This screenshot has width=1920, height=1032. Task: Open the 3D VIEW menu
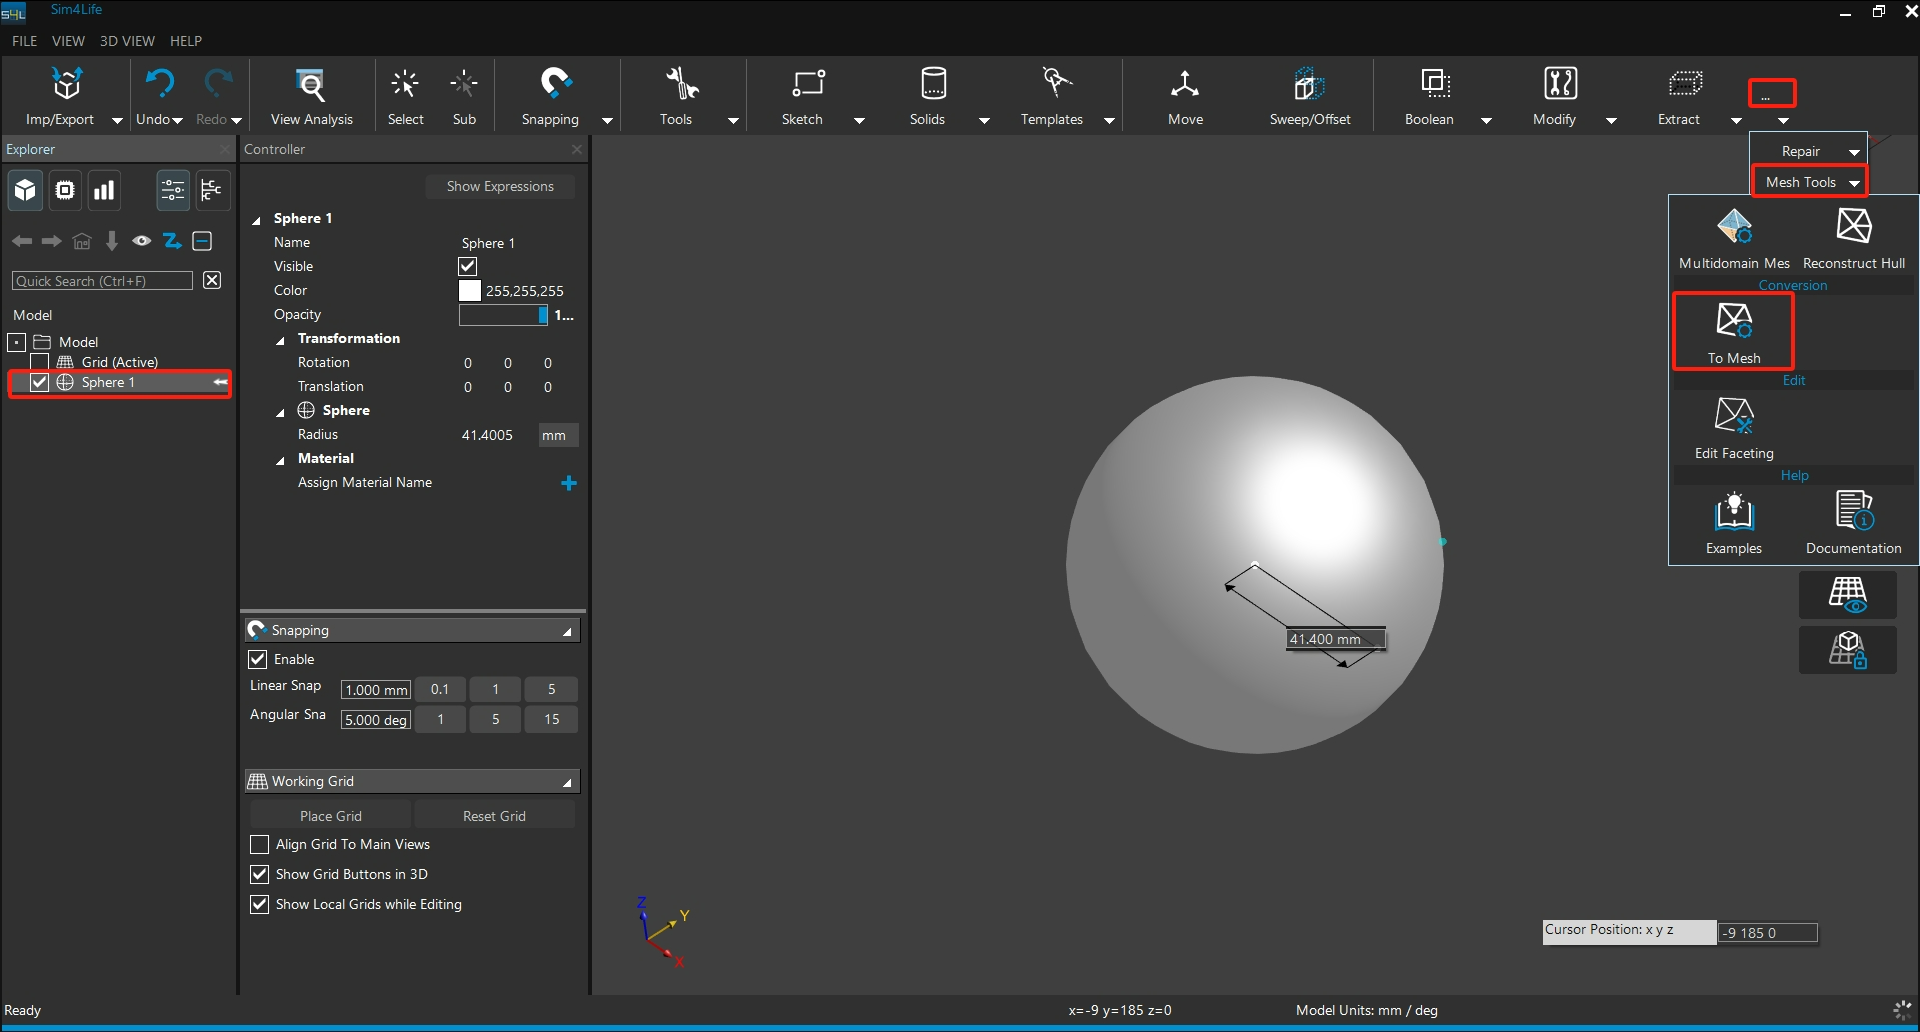[127, 41]
